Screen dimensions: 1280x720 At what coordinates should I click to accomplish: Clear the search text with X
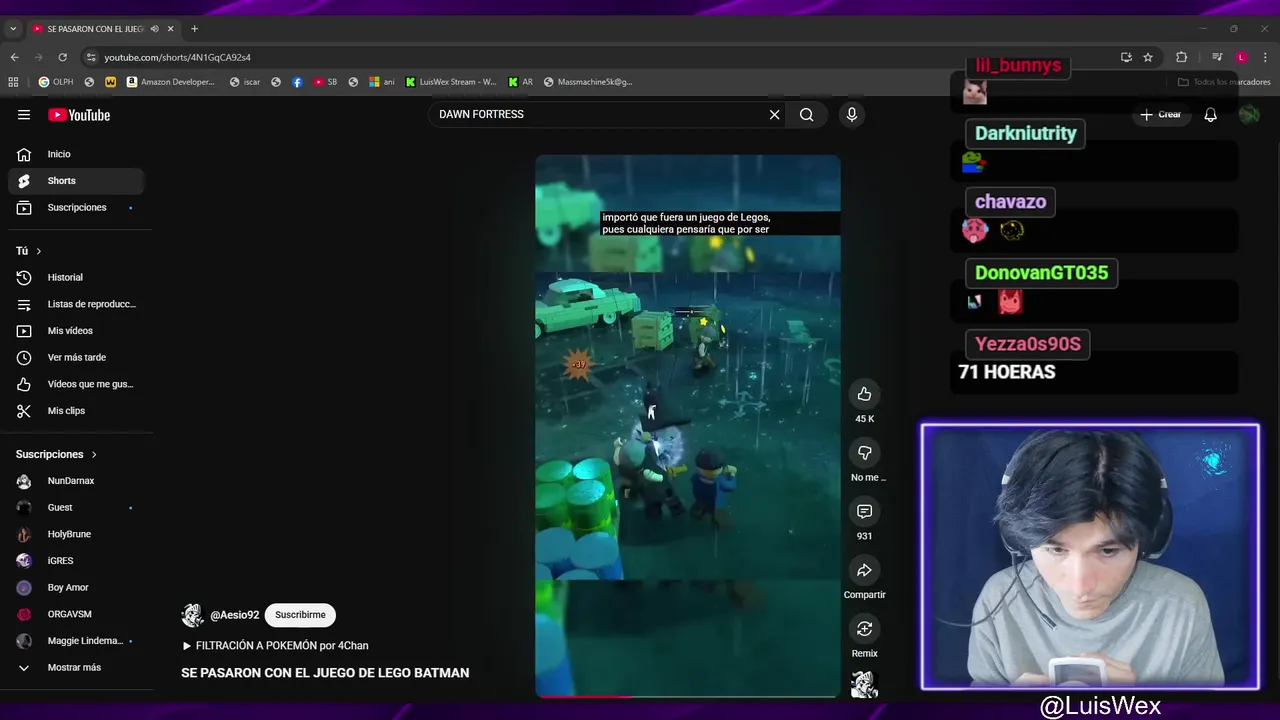click(x=774, y=114)
